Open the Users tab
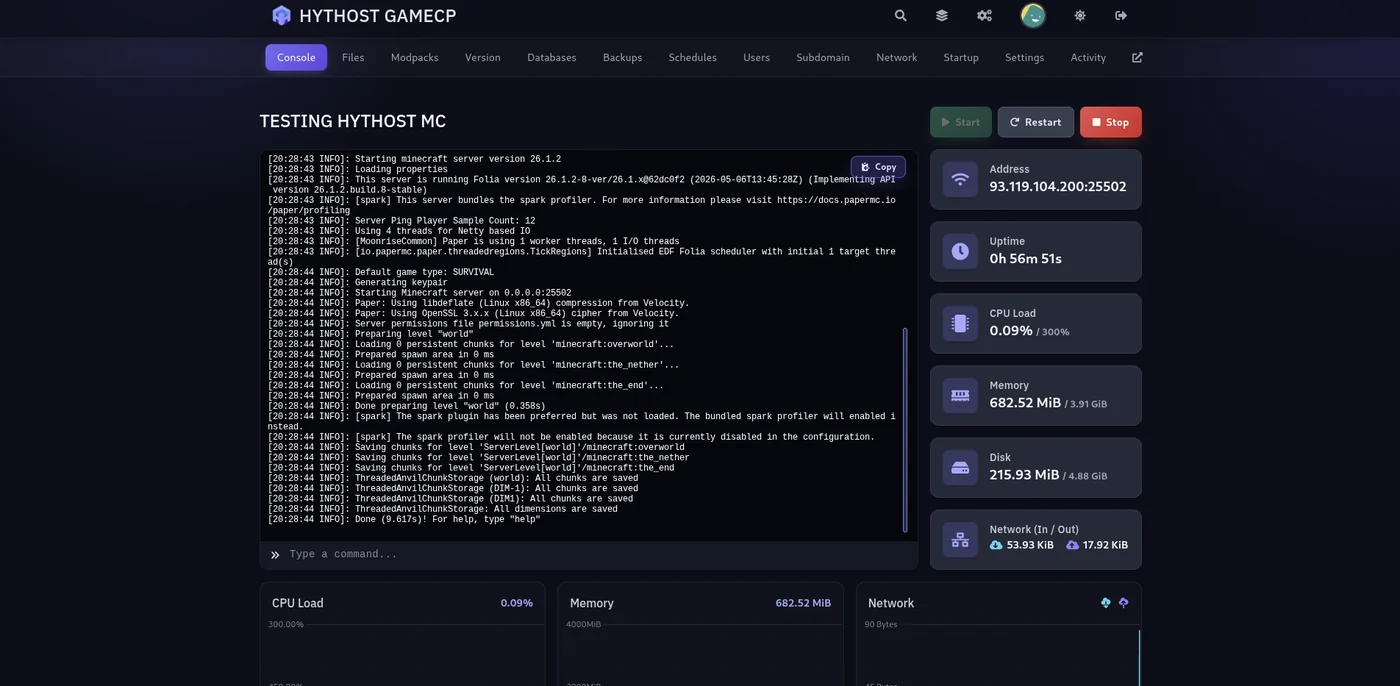Screen dimensions: 1400x686 pyautogui.click(x=757, y=57)
